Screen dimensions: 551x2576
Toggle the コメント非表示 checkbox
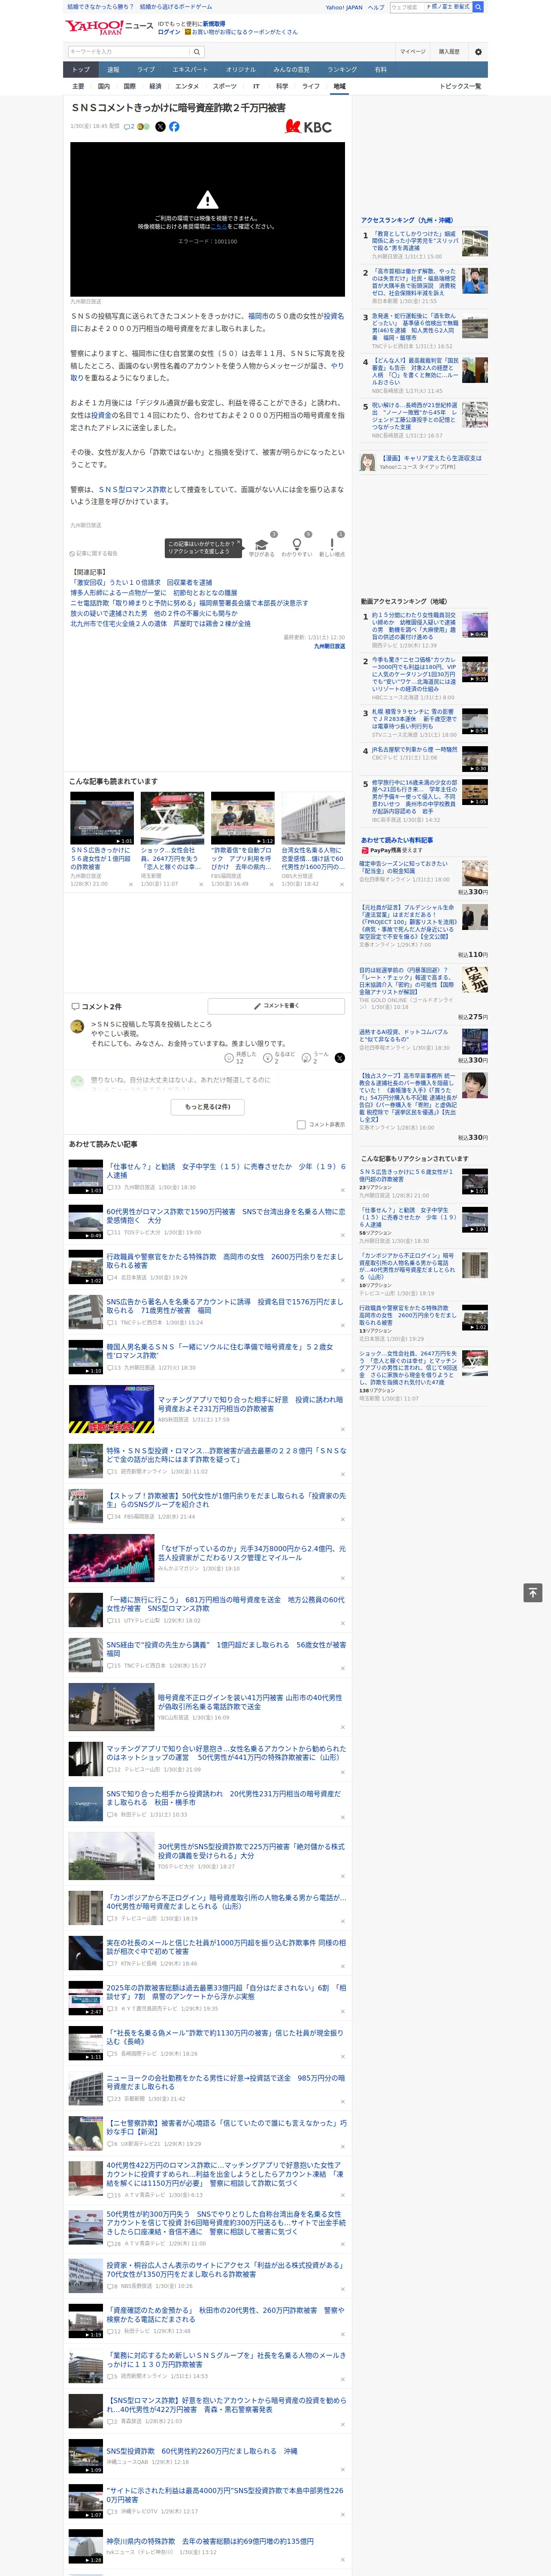tap(301, 1125)
